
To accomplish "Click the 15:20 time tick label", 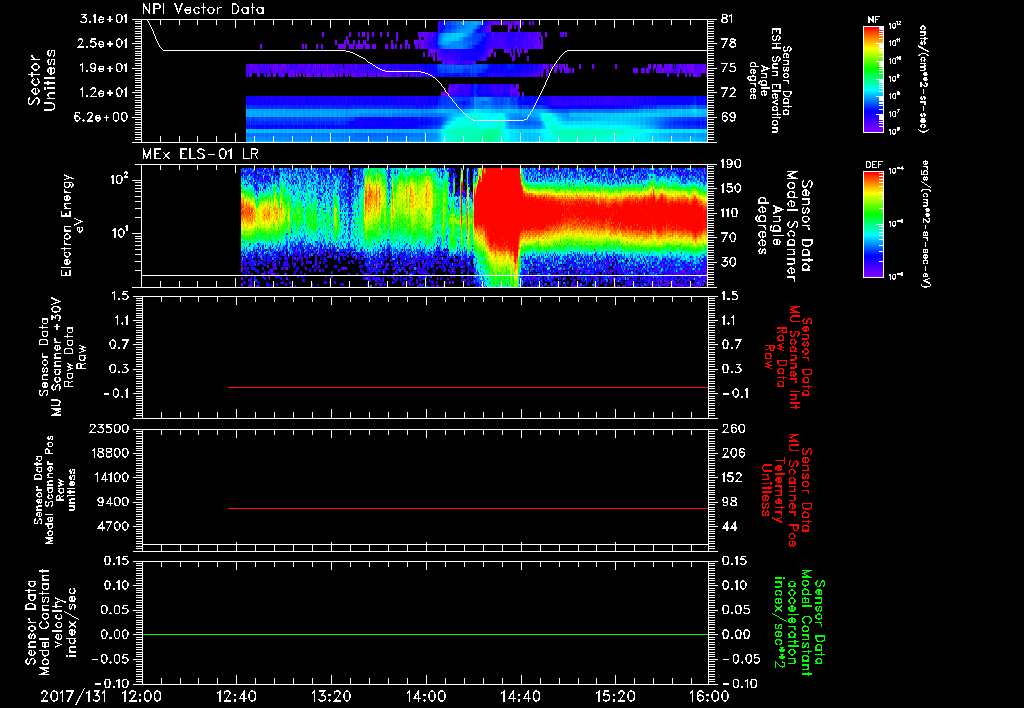I will (x=615, y=696).
